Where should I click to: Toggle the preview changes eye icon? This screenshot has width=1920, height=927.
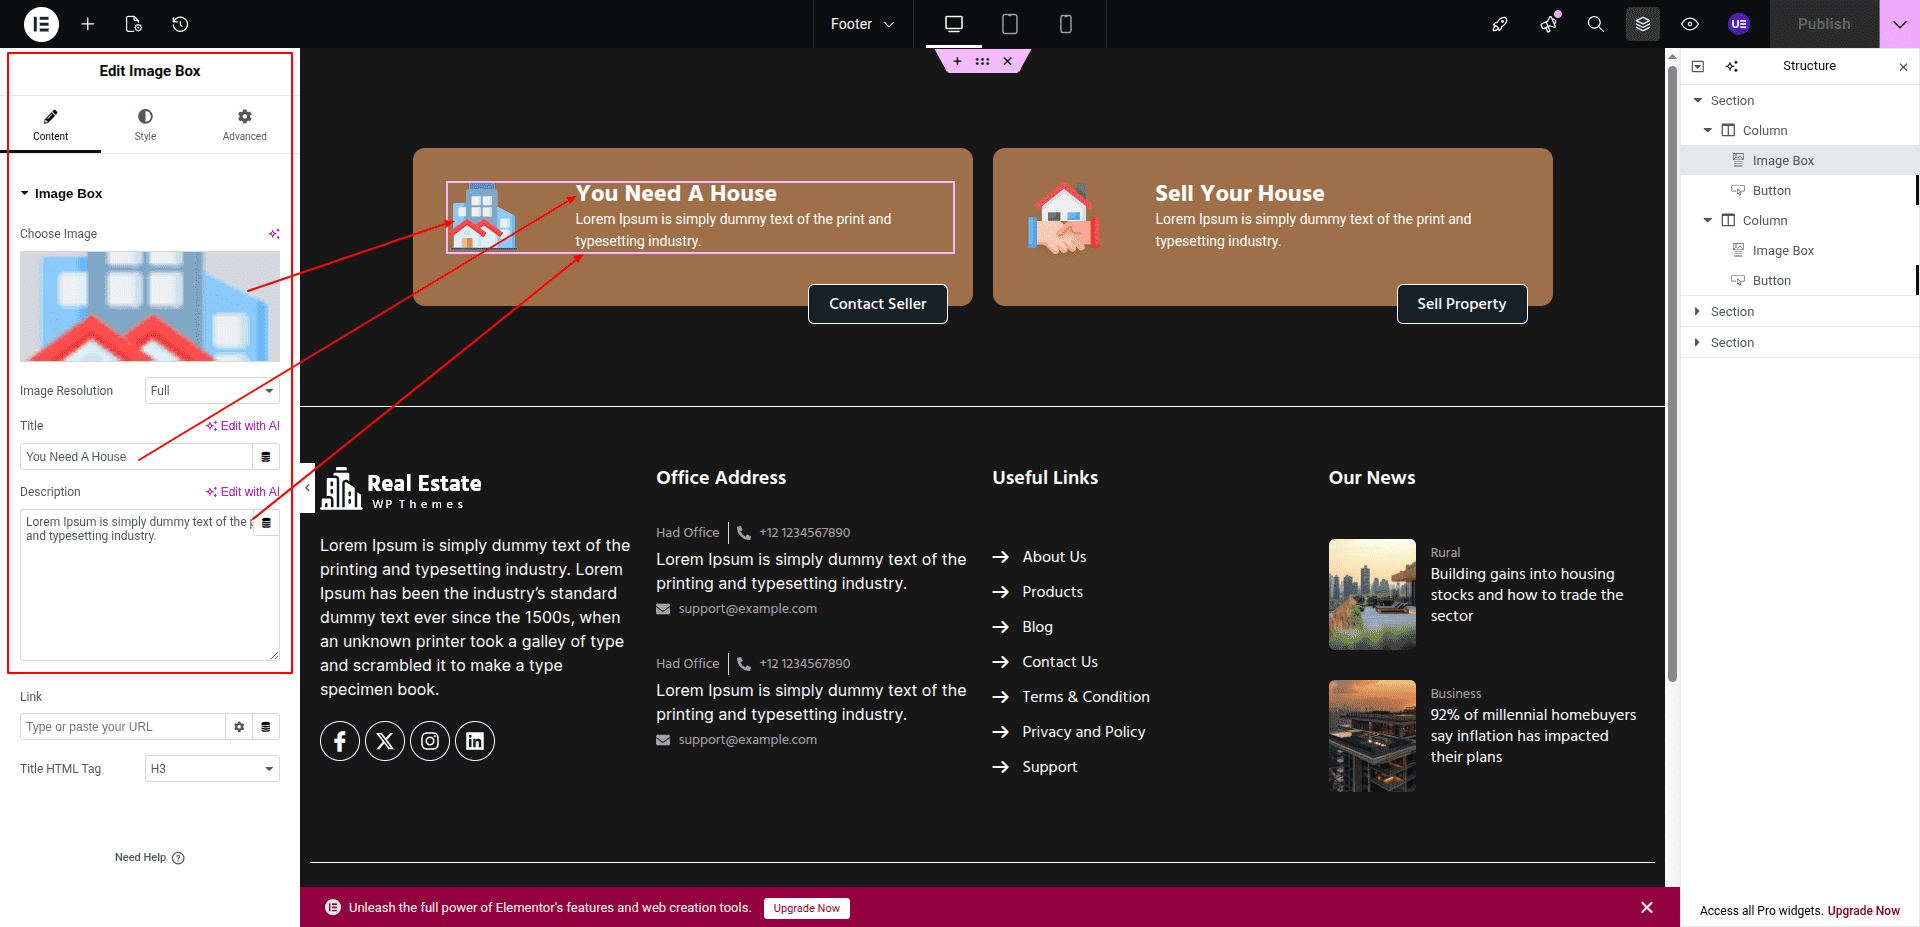1690,24
